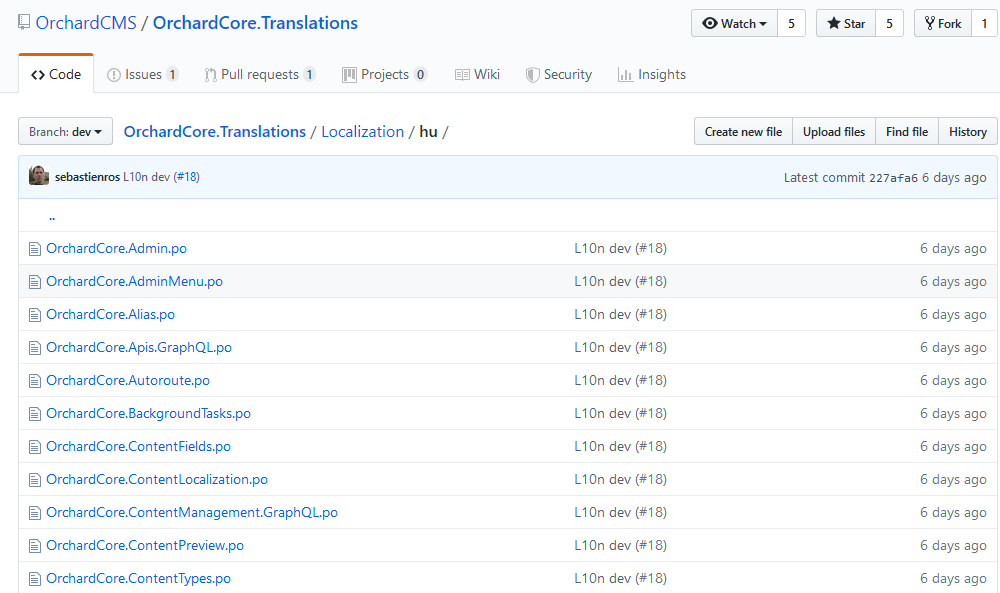The width and height of the screenshot is (1000, 593).
Task: Expand the Branch: dev selector
Action: 65,131
